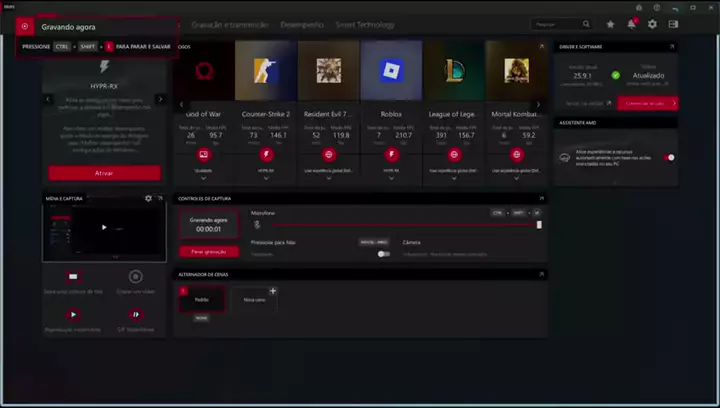The width and height of the screenshot is (720, 408).
Task: Open Media & Capture settings gear
Action: (x=148, y=198)
